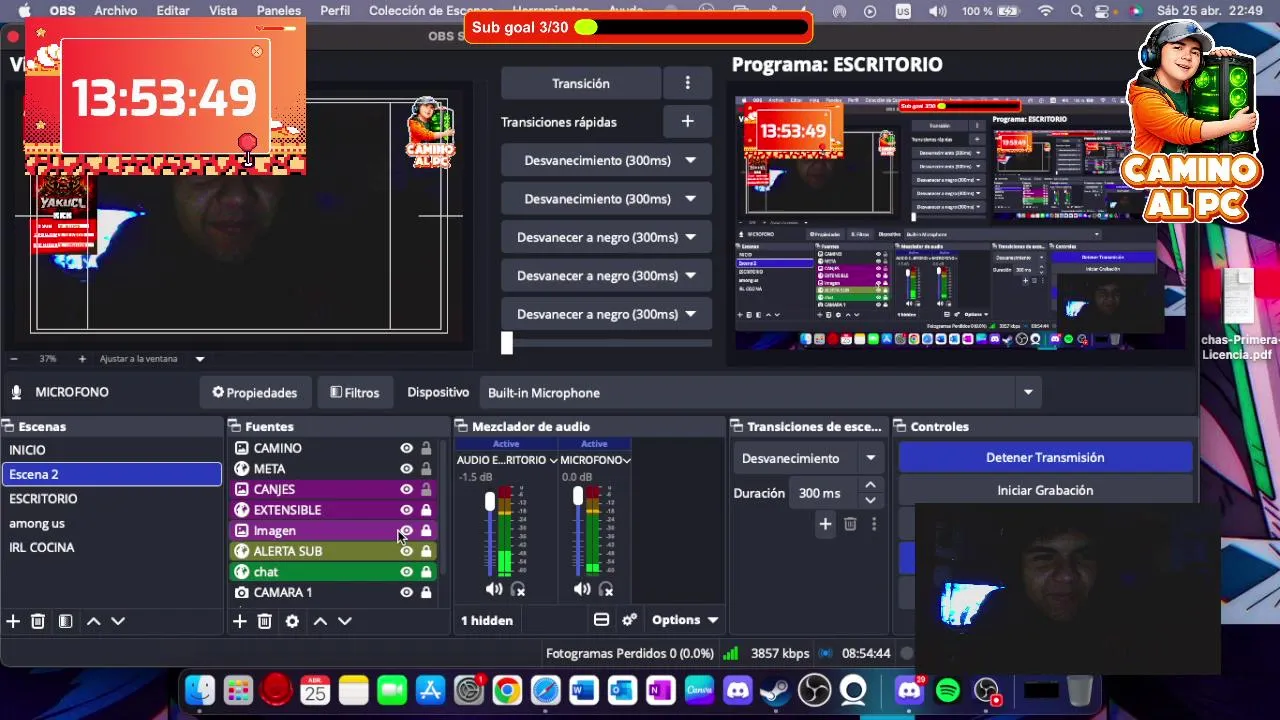Lock the CAMINO source with its padlock
This screenshot has height=720, width=1280.
click(426, 448)
